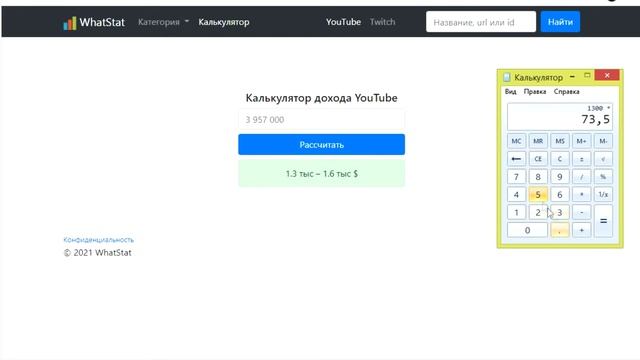This screenshot has height=360, width=640.
Task: Click the Рассчитать button
Action: 322,144
